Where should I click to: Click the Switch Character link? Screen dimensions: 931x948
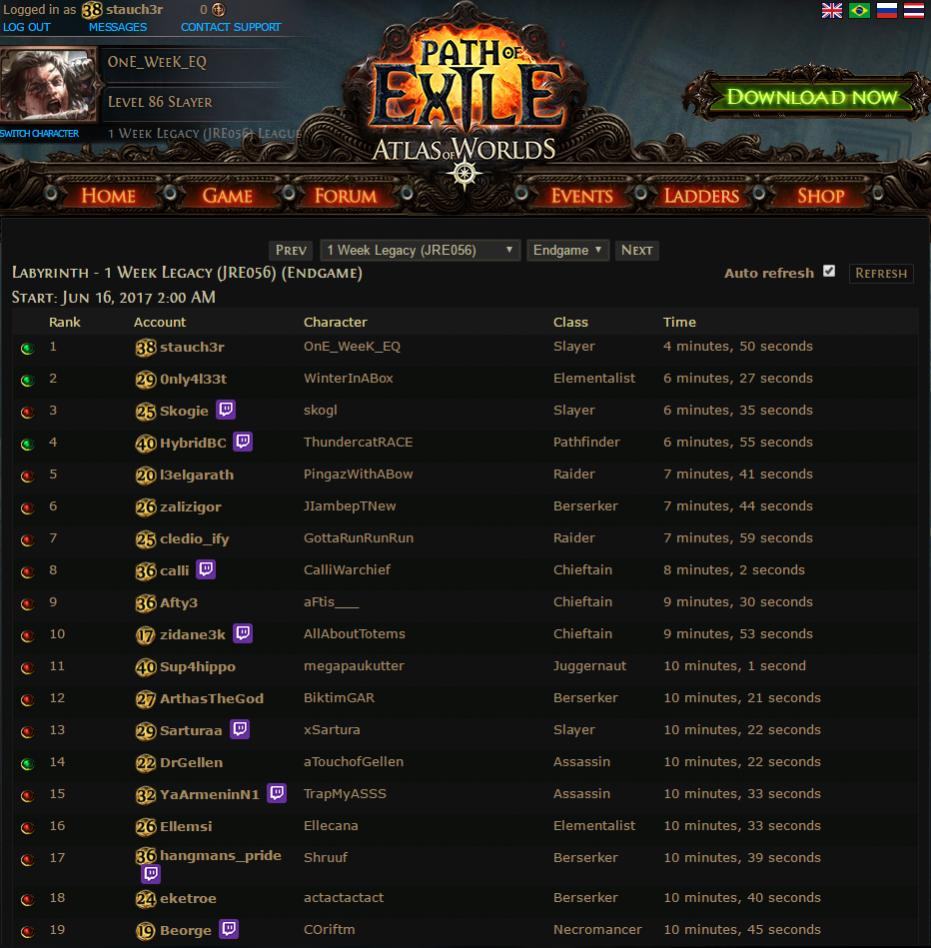[x=39, y=134]
